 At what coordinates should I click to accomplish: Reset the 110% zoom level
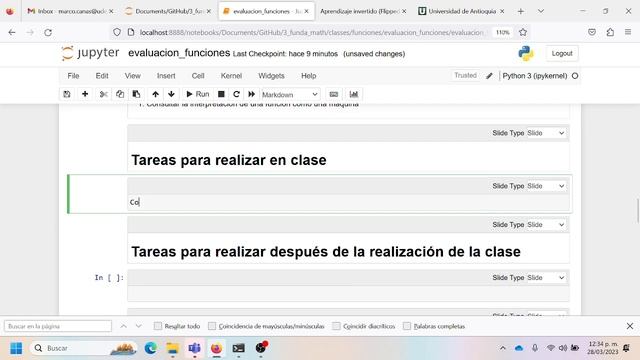pos(503,32)
